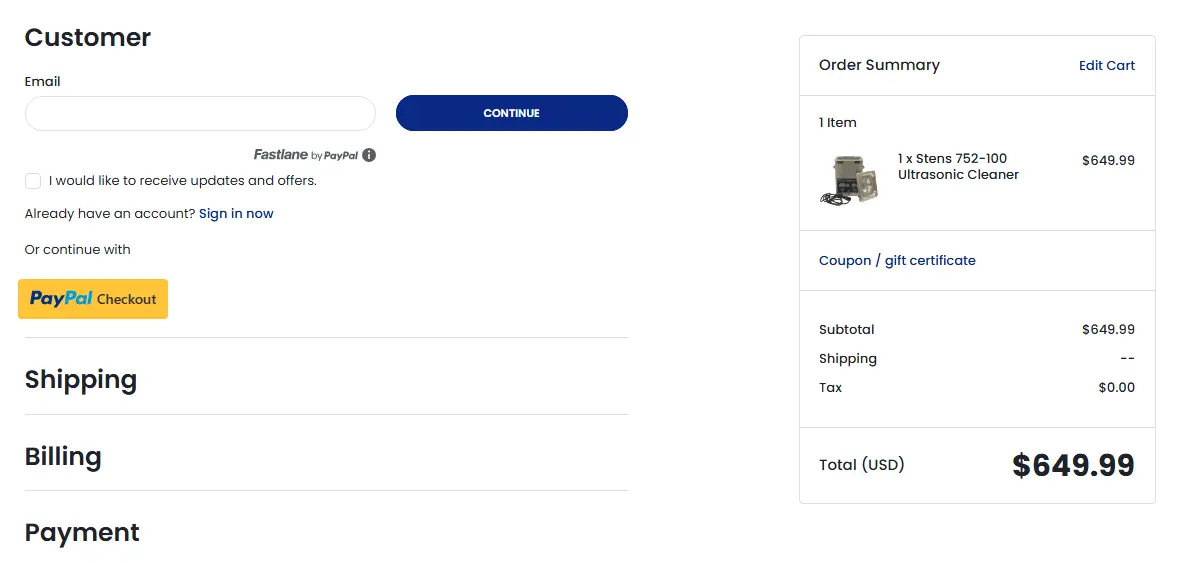Open the Sign in now link

236,214
